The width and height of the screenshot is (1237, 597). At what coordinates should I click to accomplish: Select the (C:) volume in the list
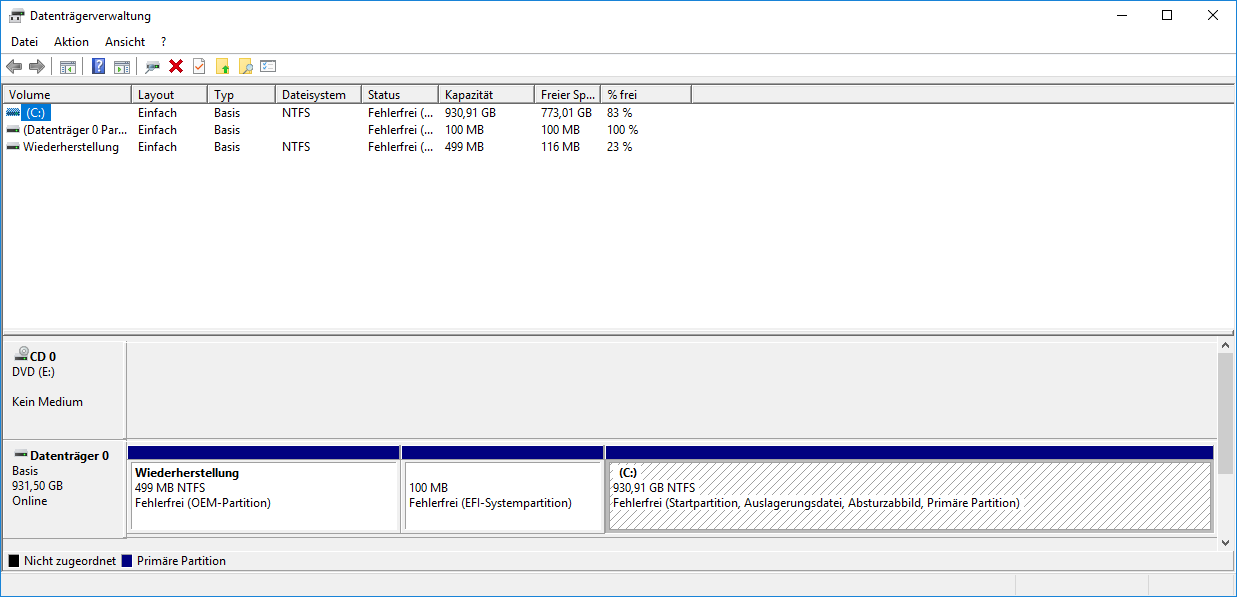(36, 113)
